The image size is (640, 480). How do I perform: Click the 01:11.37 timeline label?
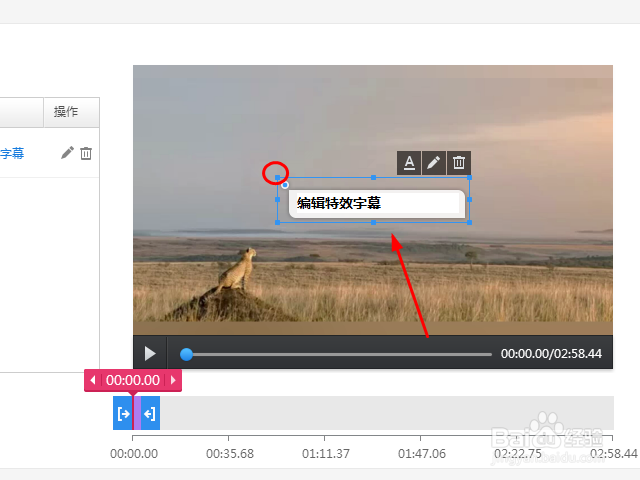coord(326,454)
